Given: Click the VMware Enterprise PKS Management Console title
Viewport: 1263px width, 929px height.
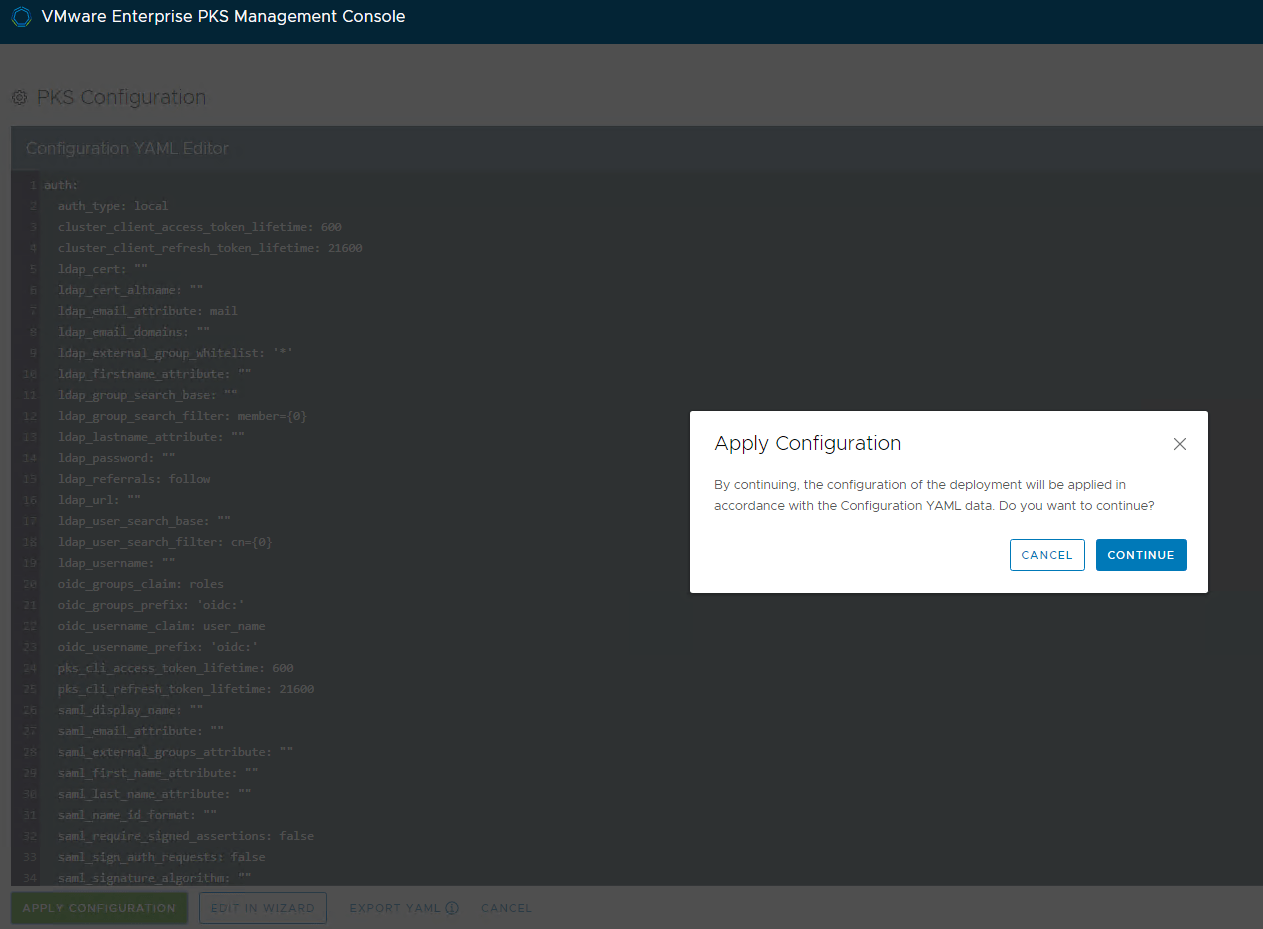Looking at the screenshot, I should [x=223, y=17].
